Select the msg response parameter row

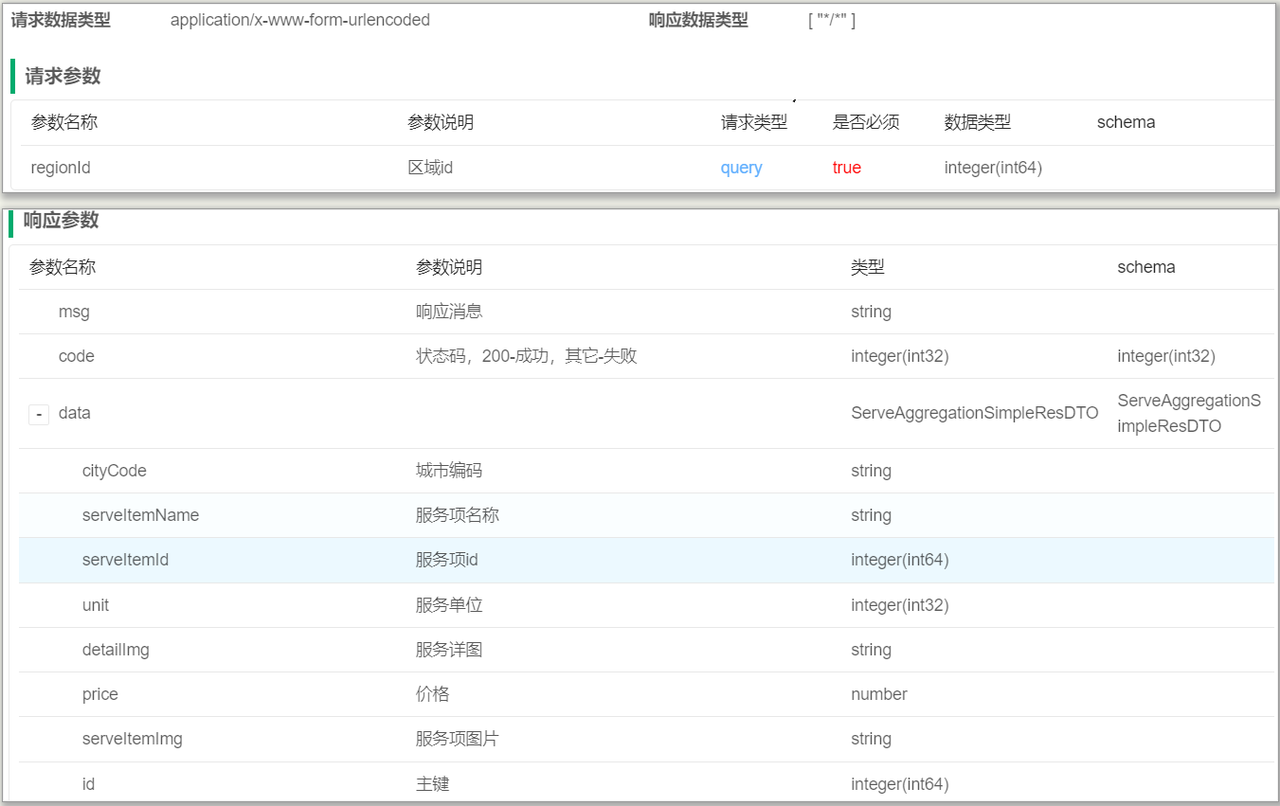tap(74, 312)
